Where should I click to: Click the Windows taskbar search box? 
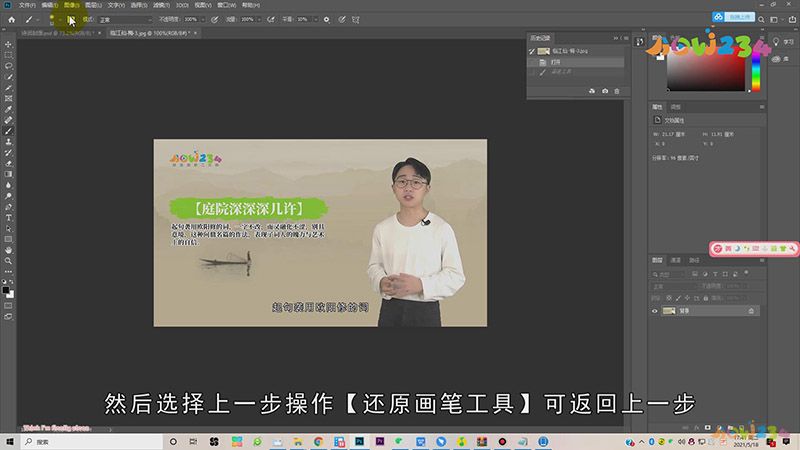tap(92, 442)
